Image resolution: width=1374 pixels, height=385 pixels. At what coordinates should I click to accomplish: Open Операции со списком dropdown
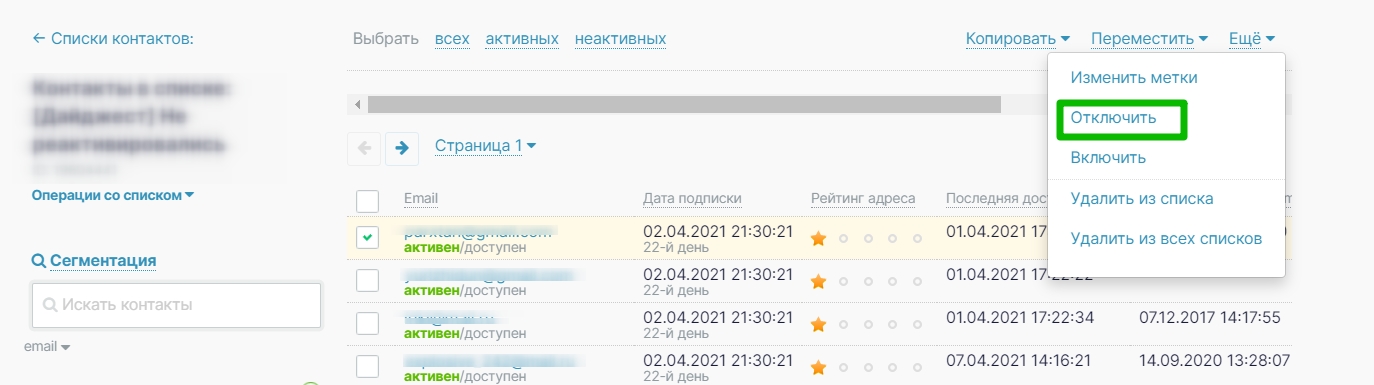pos(113,195)
